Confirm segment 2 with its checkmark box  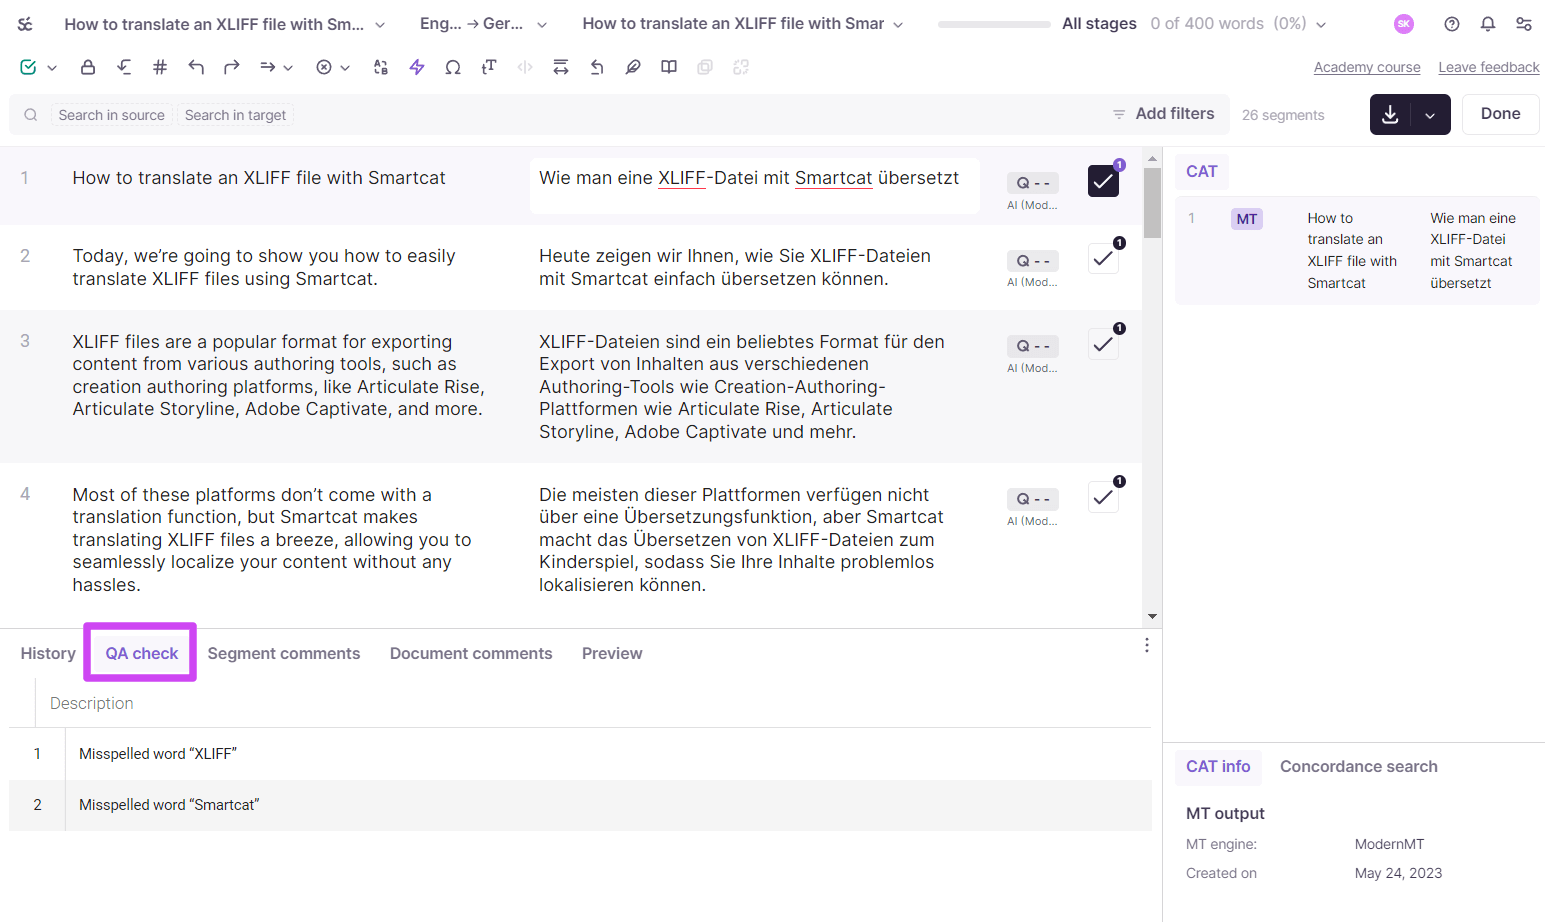(x=1103, y=258)
